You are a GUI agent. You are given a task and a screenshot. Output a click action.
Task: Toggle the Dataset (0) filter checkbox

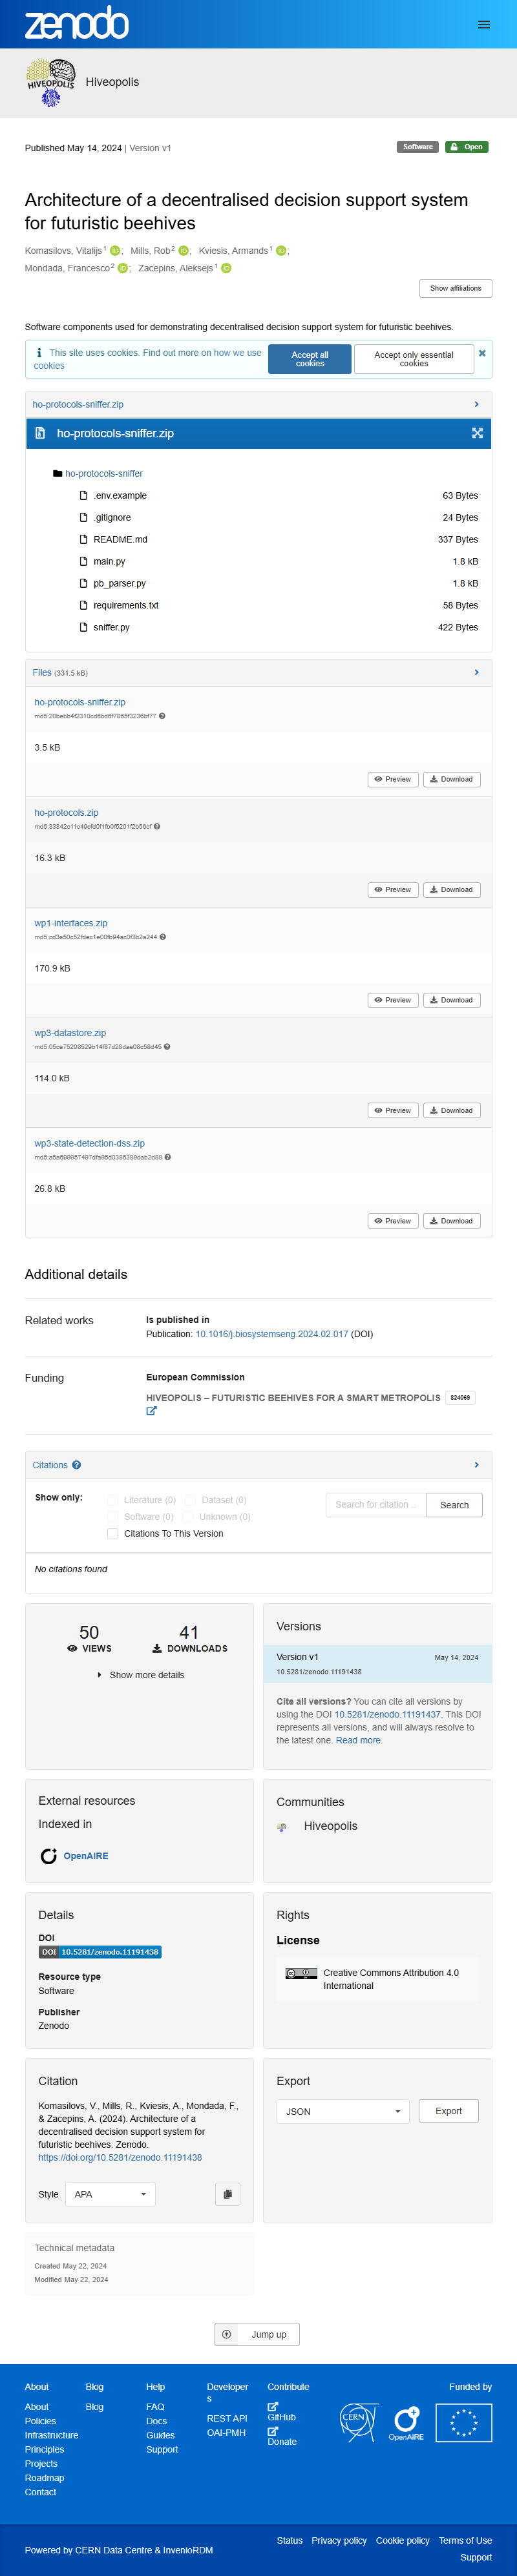pyautogui.click(x=190, y=1500)
